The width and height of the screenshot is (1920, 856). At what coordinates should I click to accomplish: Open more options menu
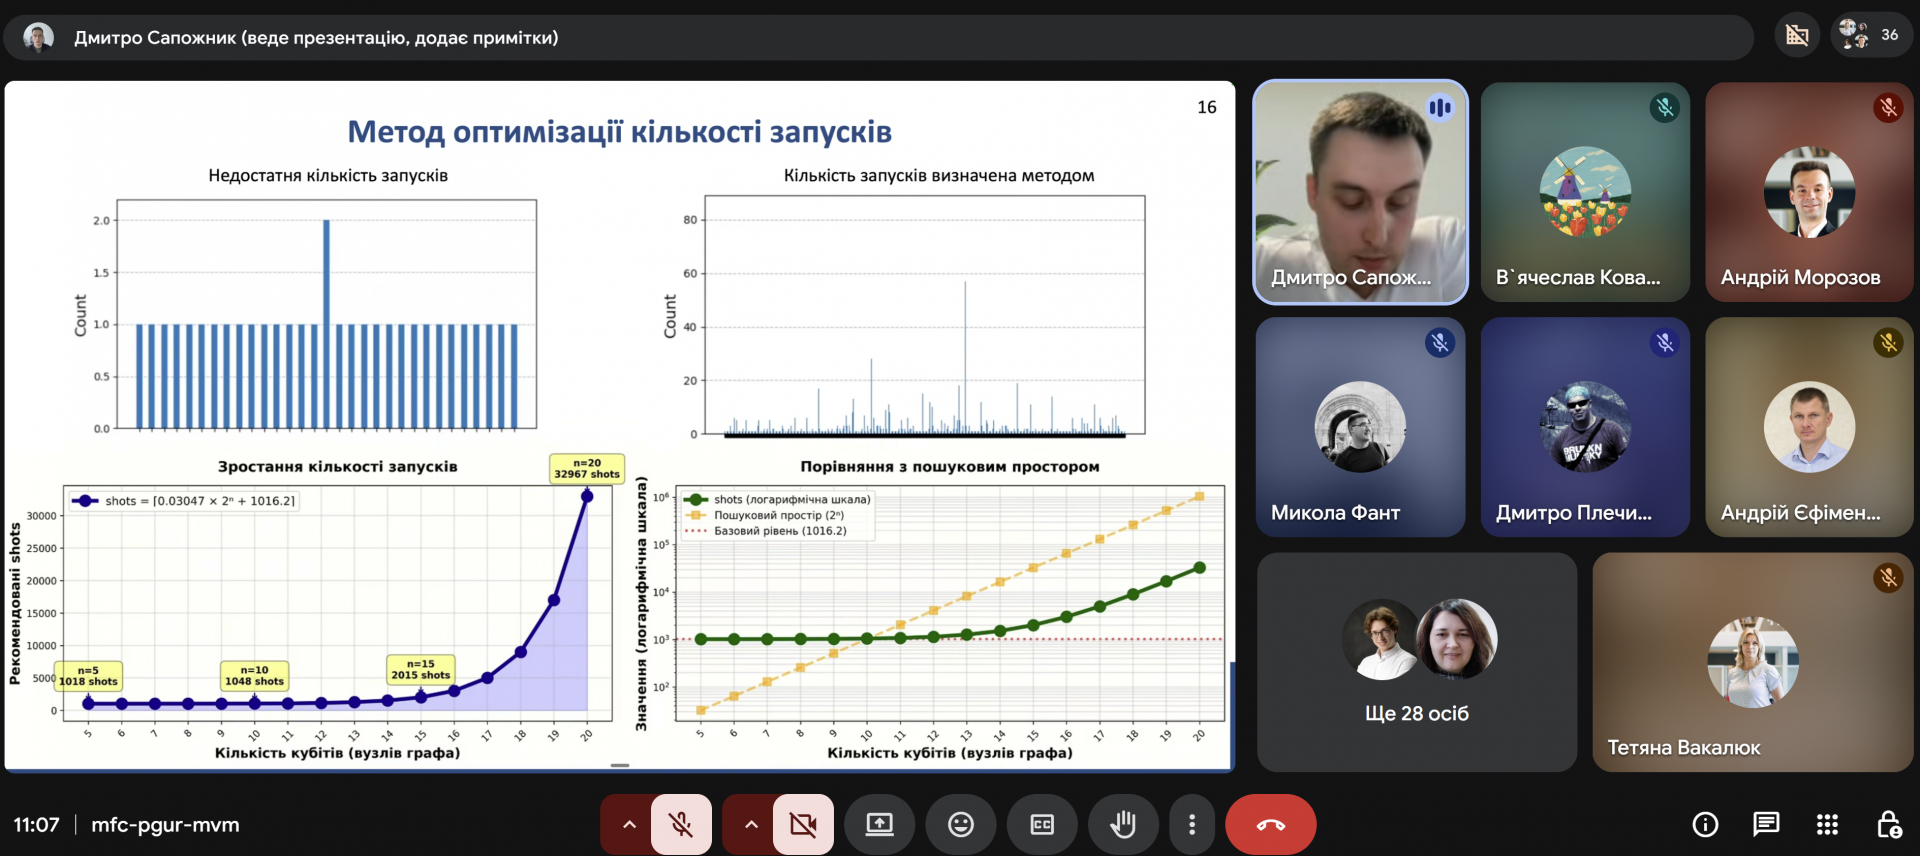point(1192,825)
